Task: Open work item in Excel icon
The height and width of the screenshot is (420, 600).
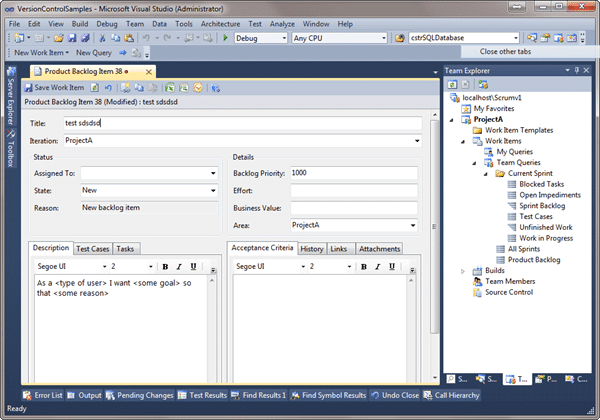Action: [x=170, y=88]
